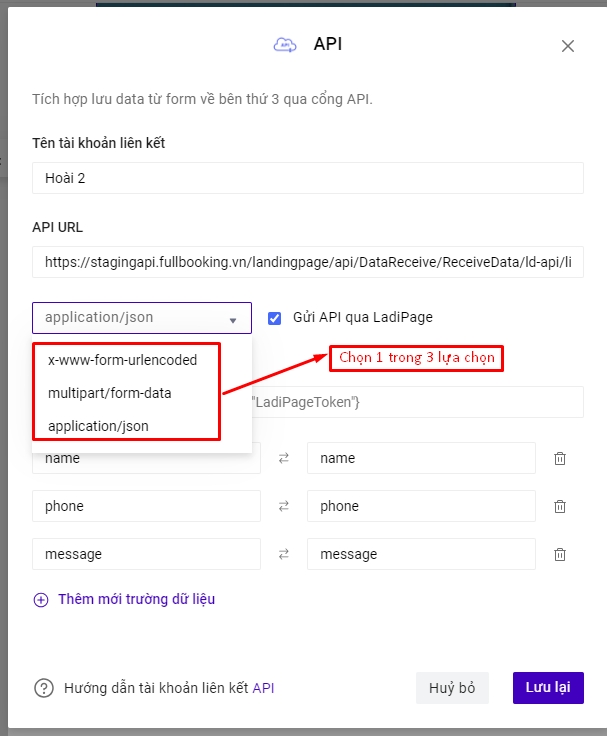
Task: Pick application/json from the dropdown list
Action: click(98, 426)
